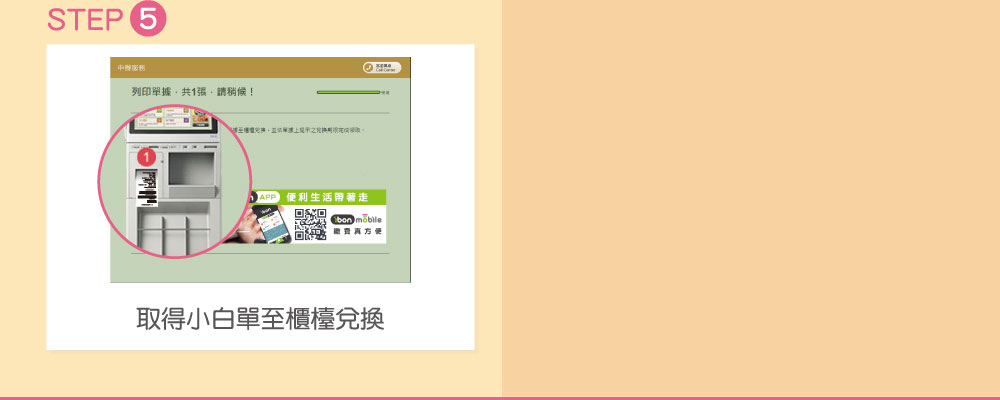Viewport: 1000px width, 400px height.
Task: Click the gold header title text
Action: pos(131,68)
